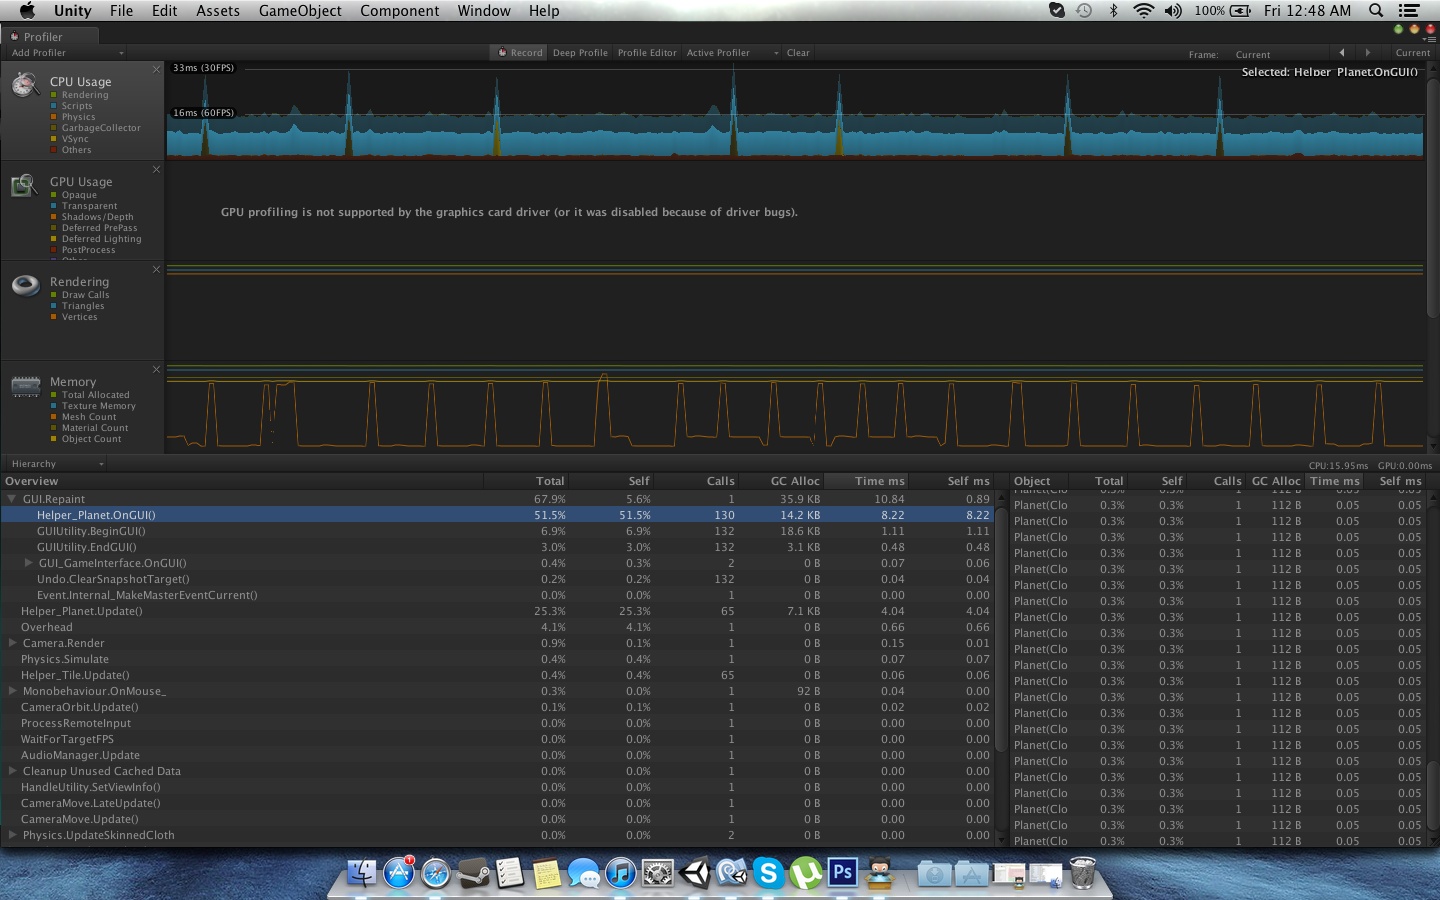Click the Wi-Fi status icon

1143,10
